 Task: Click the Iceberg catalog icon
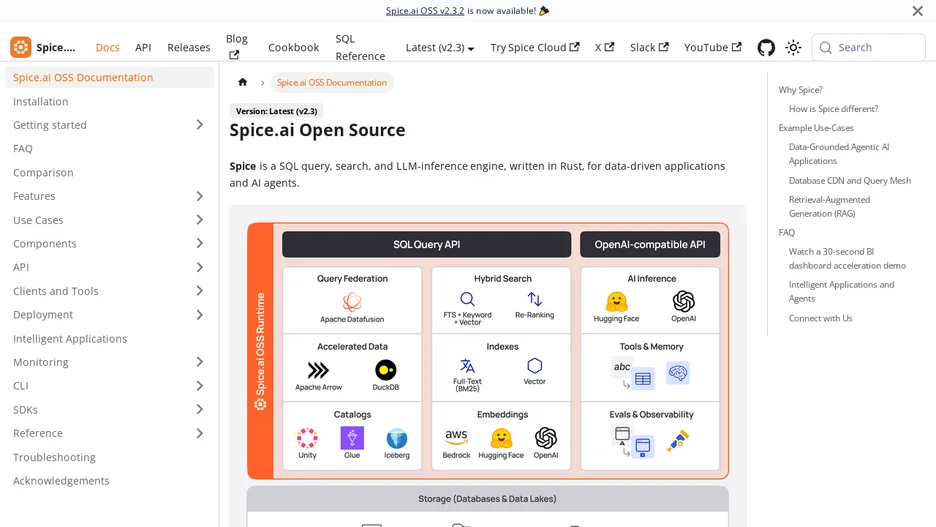coord(397,439)
